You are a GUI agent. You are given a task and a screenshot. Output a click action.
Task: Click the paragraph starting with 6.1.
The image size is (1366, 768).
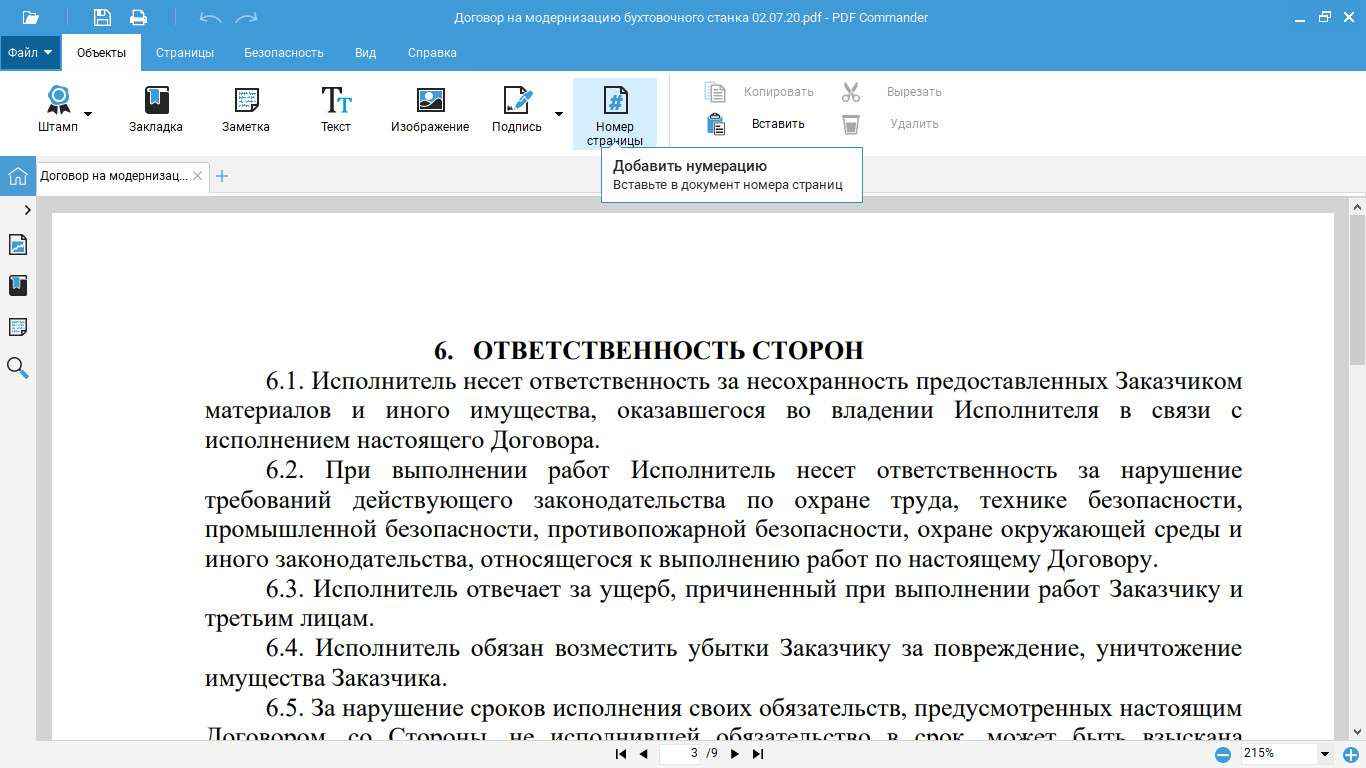pos(724,411)
